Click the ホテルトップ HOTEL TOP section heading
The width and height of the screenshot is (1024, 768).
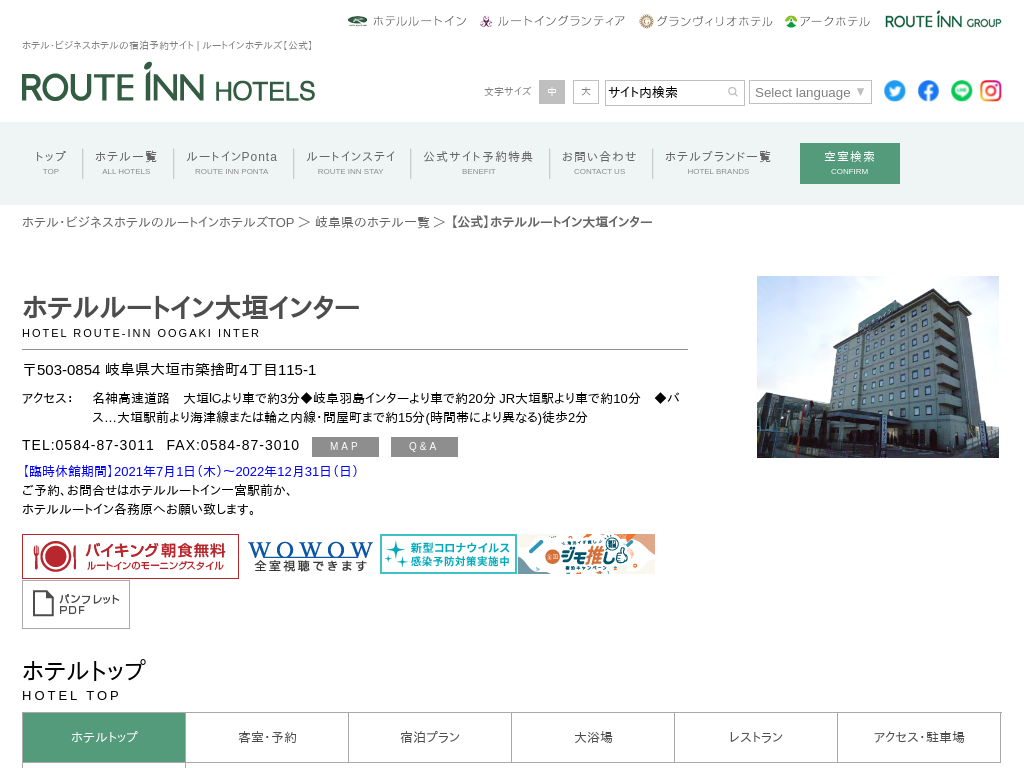84,680
